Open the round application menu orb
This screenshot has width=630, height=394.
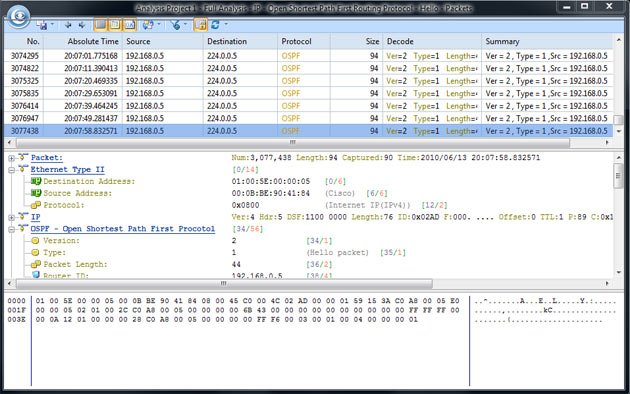(x=18, y=16)
